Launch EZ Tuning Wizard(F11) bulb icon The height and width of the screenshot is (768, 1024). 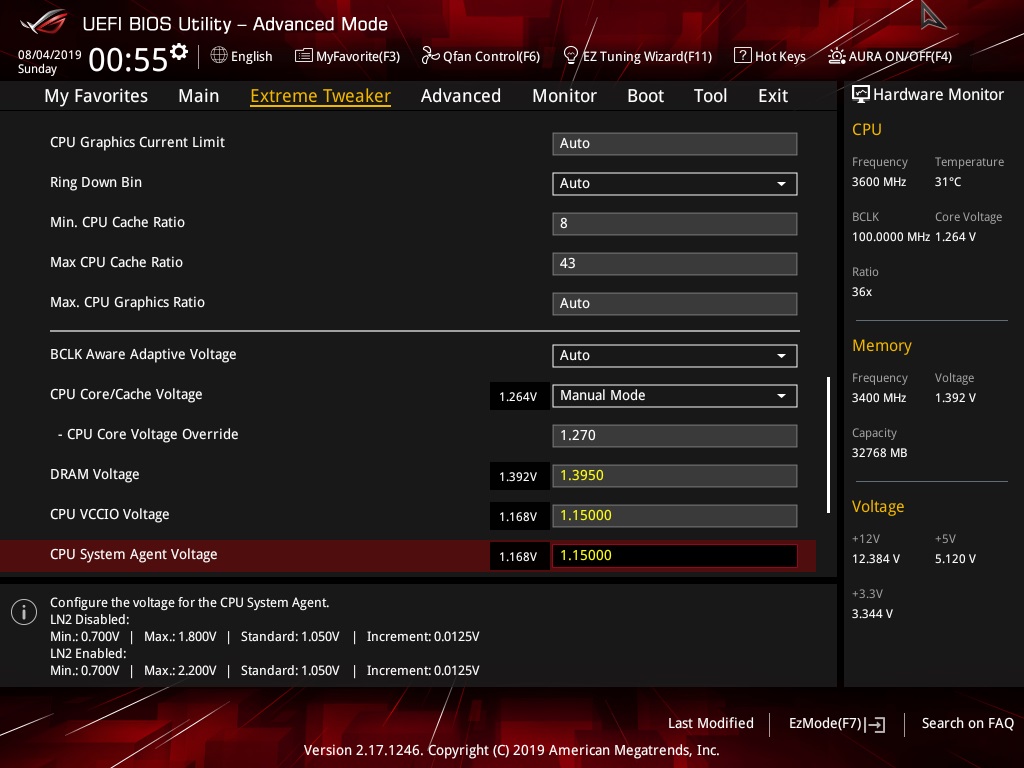tap(570, 56)
